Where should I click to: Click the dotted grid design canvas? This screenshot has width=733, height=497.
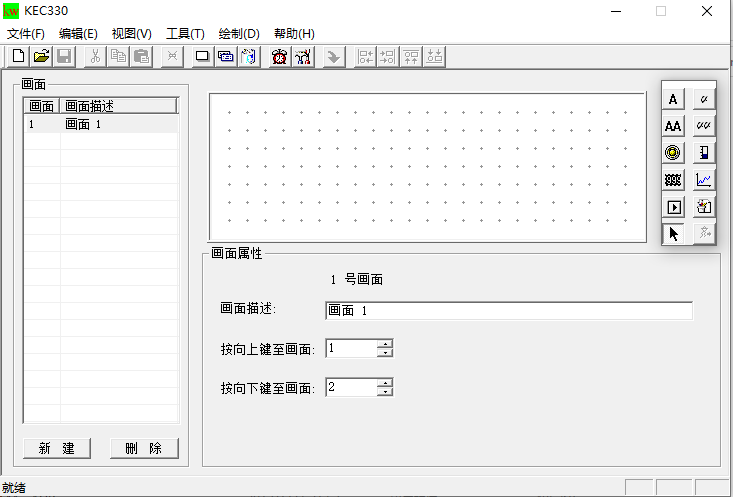point(427,167)
